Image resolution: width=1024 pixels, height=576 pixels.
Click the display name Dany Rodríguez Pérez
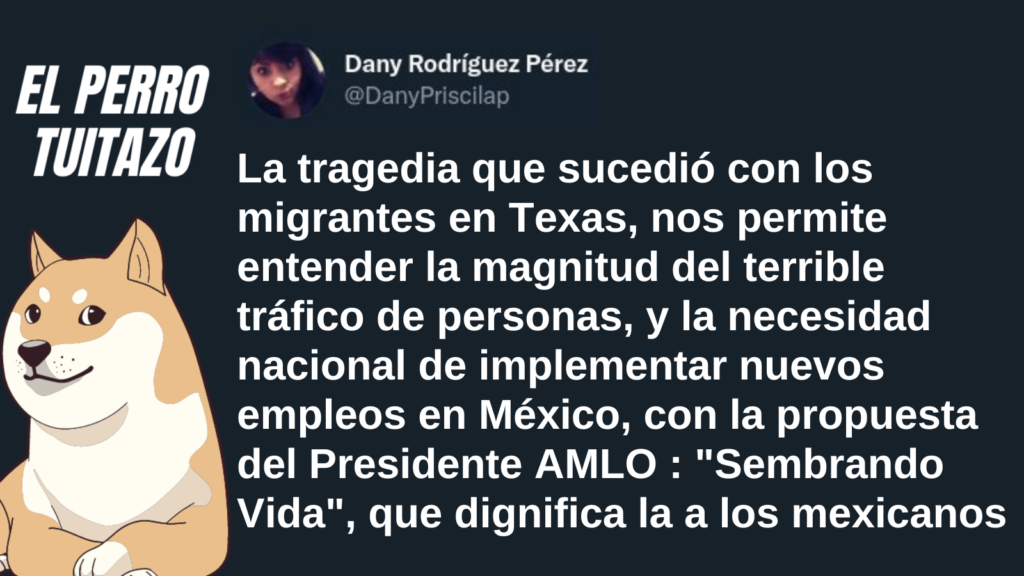coord(466,65)
